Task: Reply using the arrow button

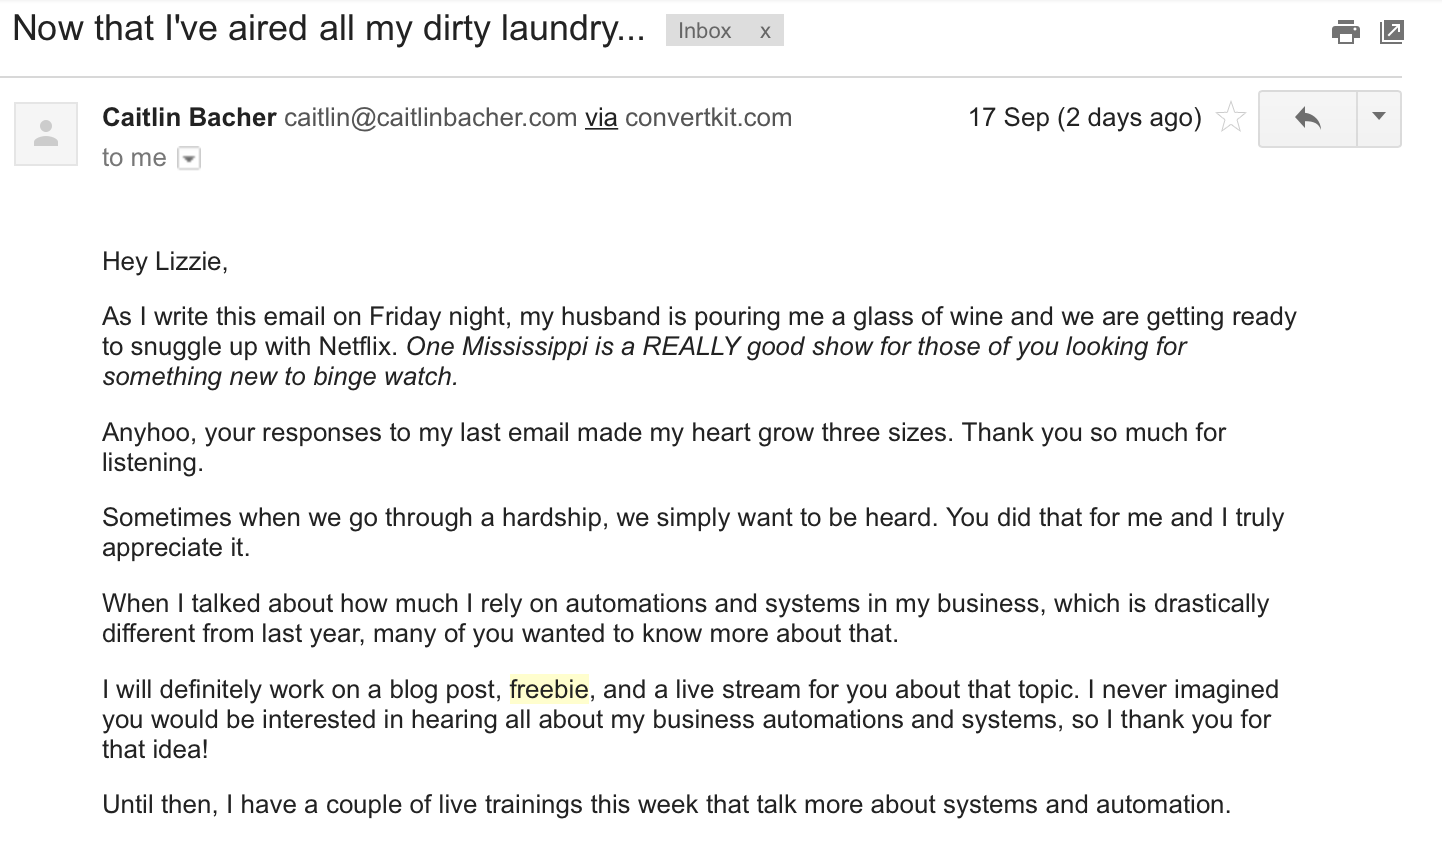Action: (x=1307, y=119)
